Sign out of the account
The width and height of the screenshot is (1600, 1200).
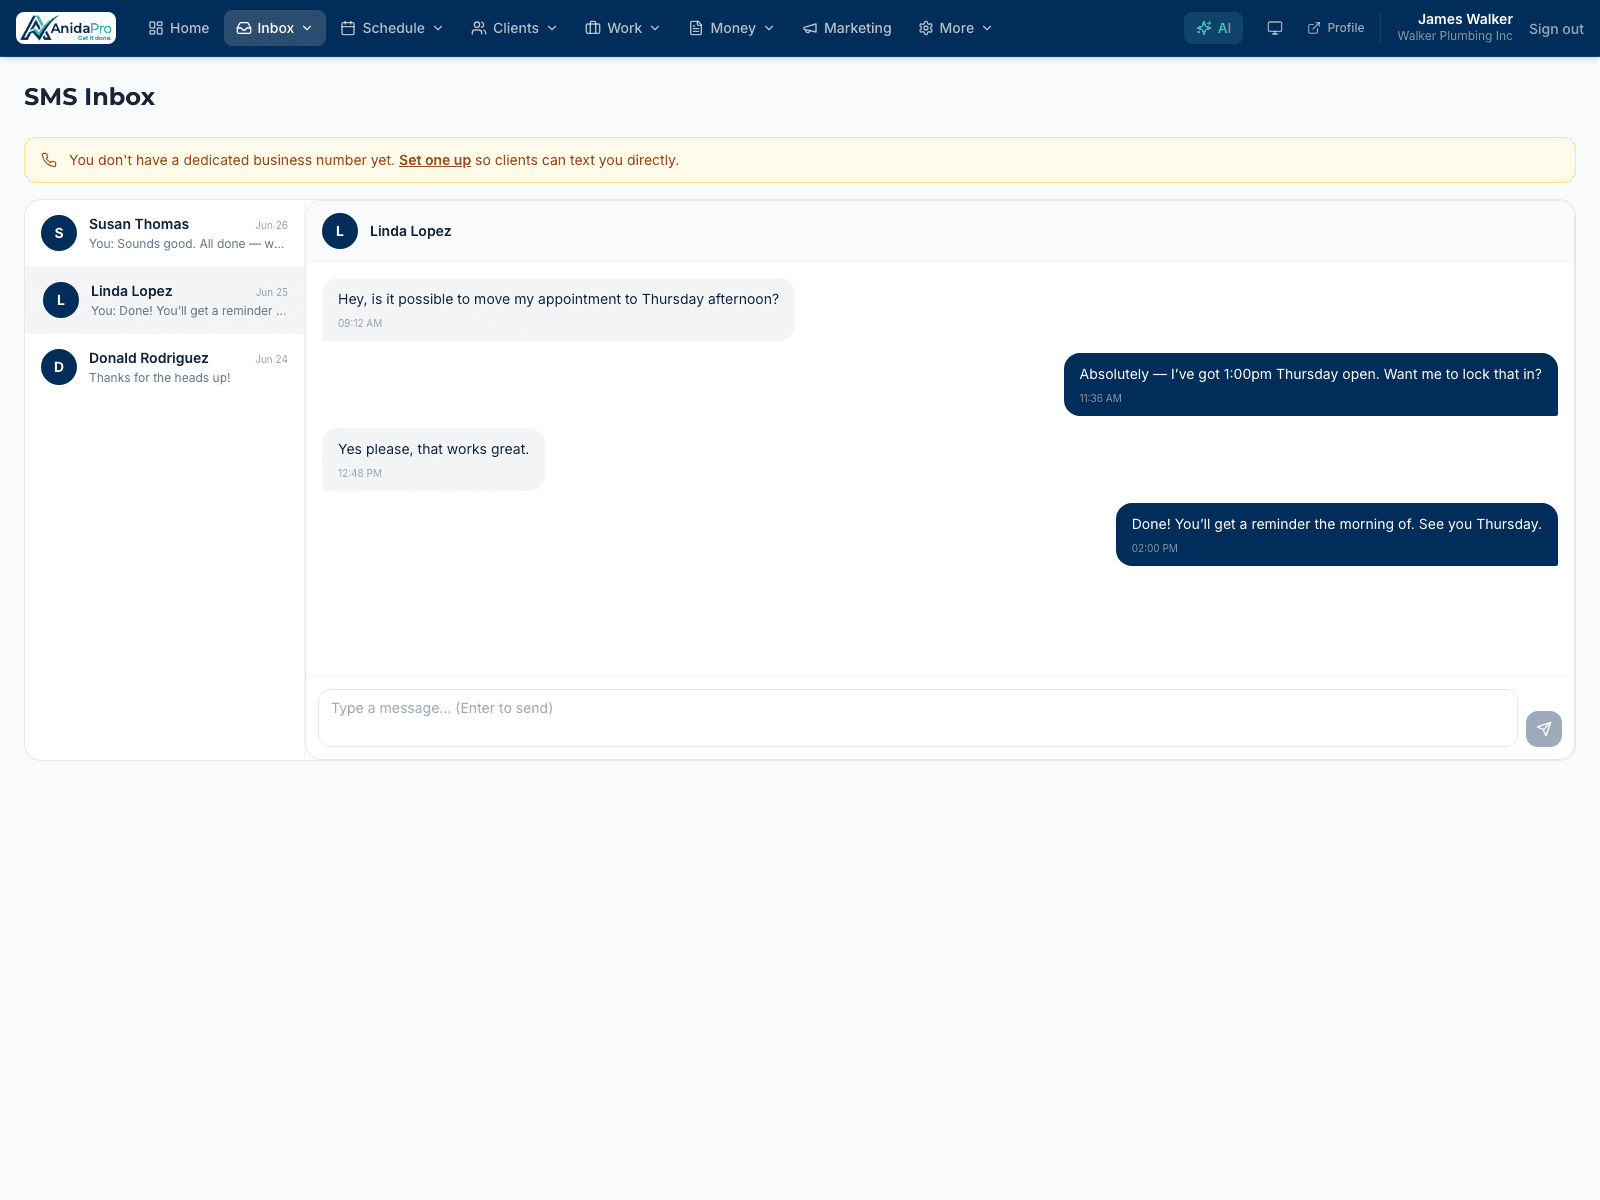pyautogui.click(x=1556, y=29)
